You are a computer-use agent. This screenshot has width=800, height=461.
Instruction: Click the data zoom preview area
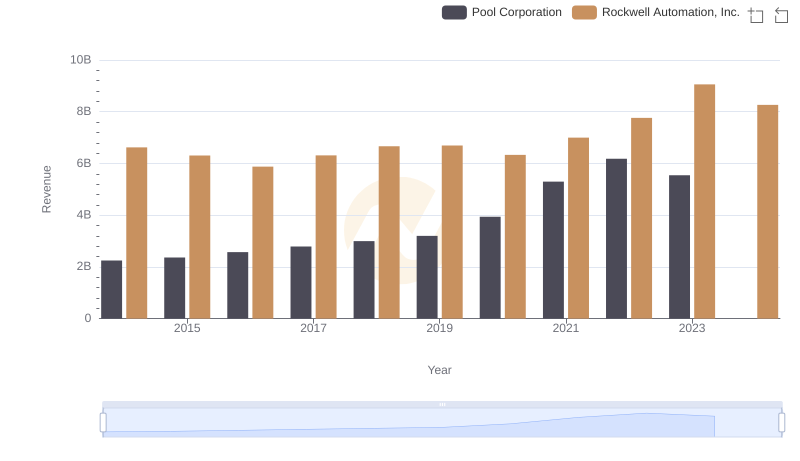[442, 423]
